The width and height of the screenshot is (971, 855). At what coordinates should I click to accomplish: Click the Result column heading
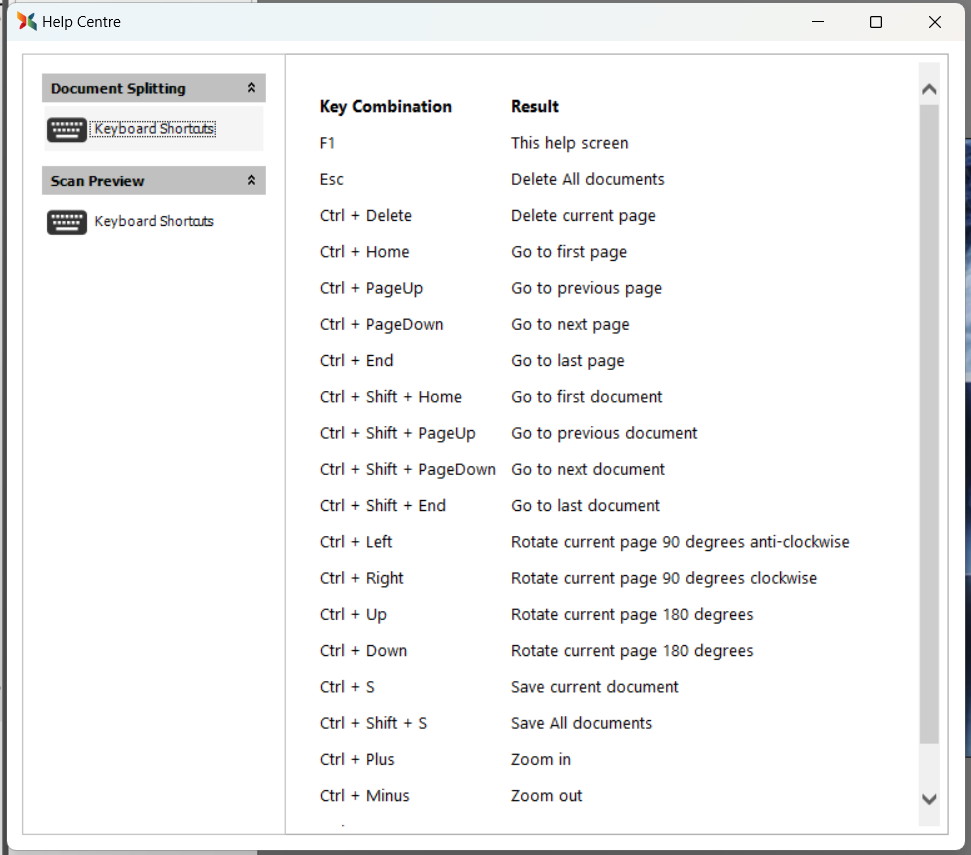[x=535, y=106]
